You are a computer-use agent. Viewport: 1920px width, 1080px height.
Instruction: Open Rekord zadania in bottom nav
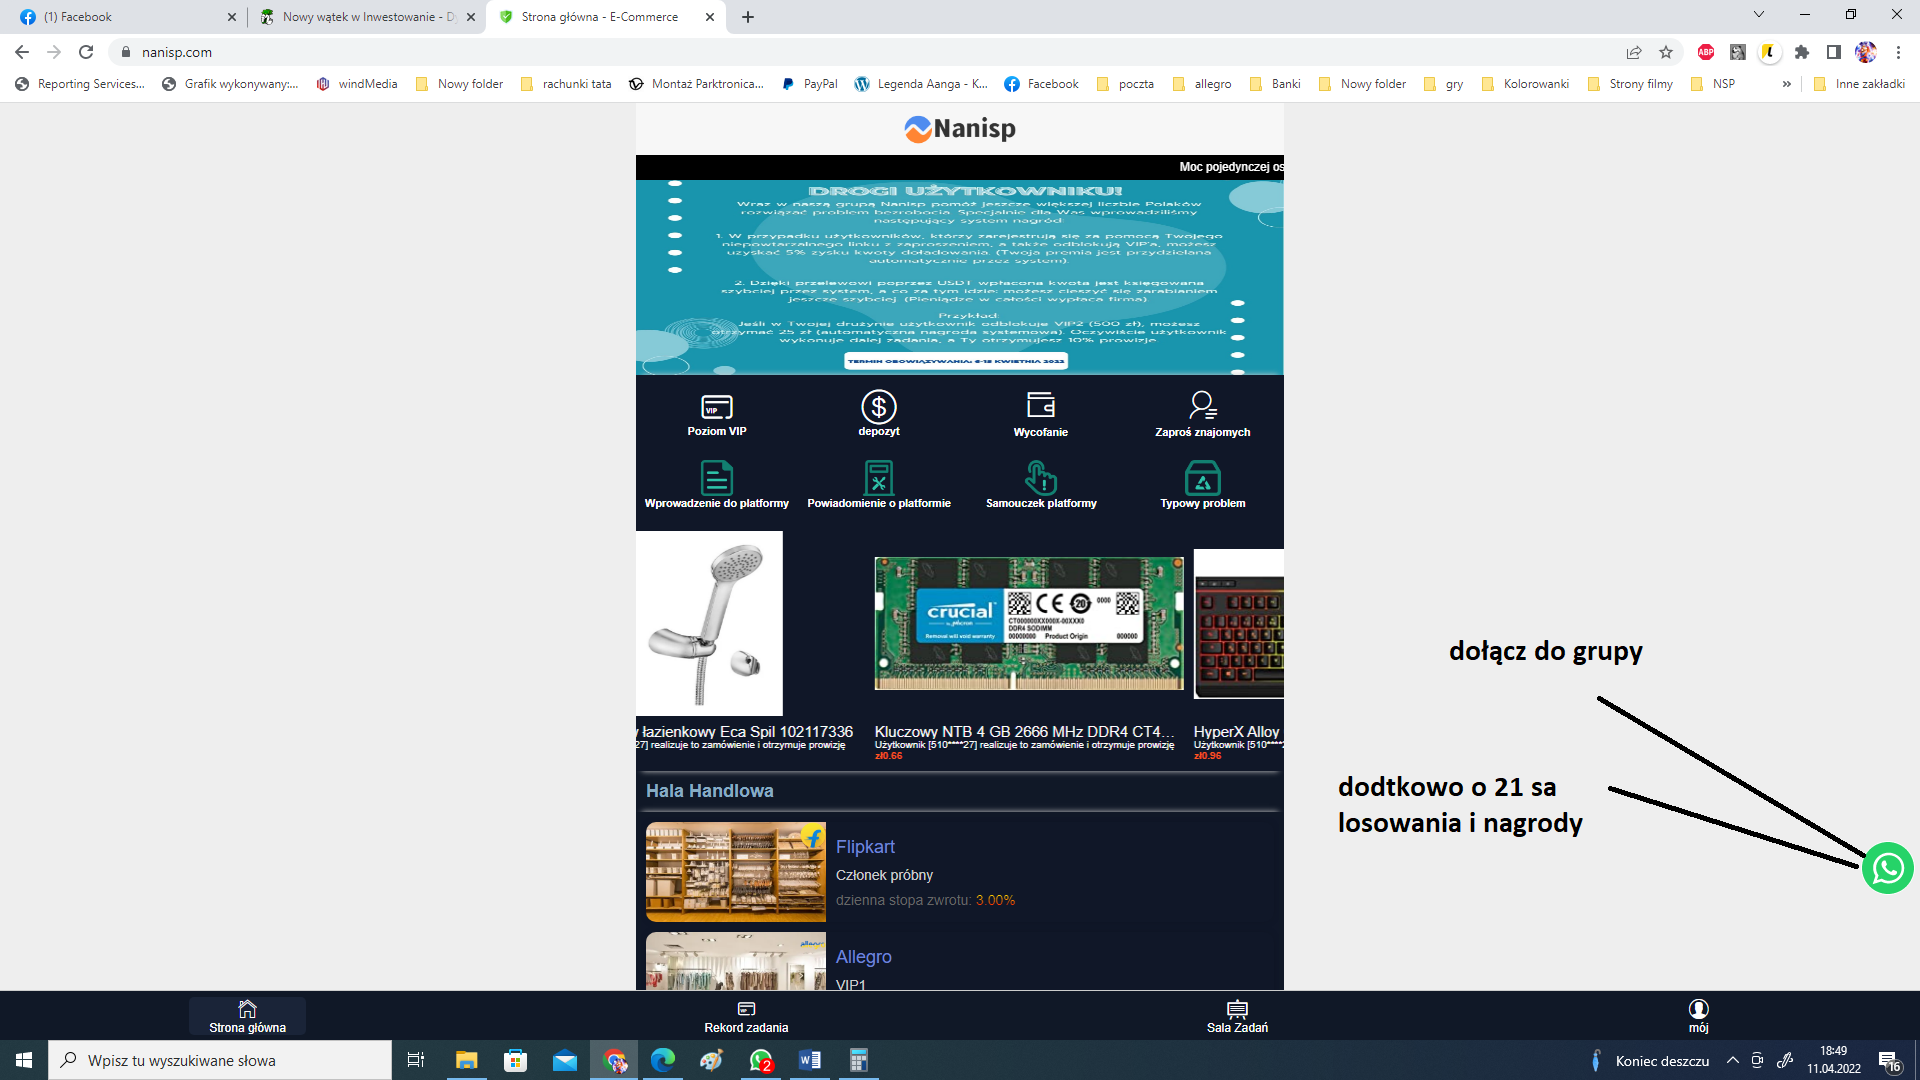point(746,1016)
